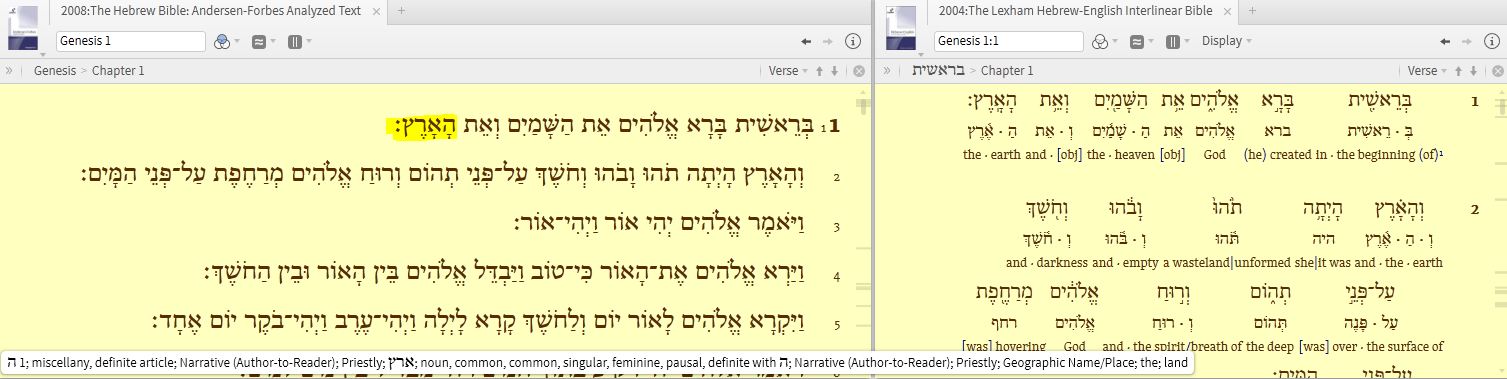
Task: Click the בראשית breadcrumb in the Interlinear panel
Action: click(940, 71)
